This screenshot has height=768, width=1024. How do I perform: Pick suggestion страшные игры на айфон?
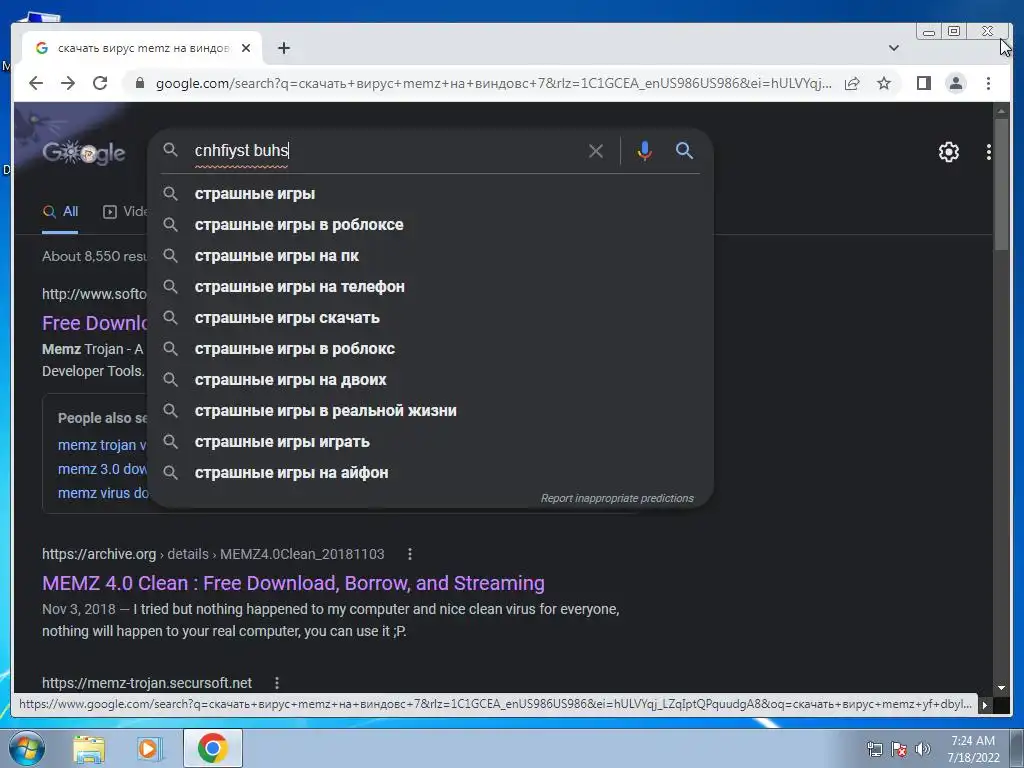(x=431, y=473)
